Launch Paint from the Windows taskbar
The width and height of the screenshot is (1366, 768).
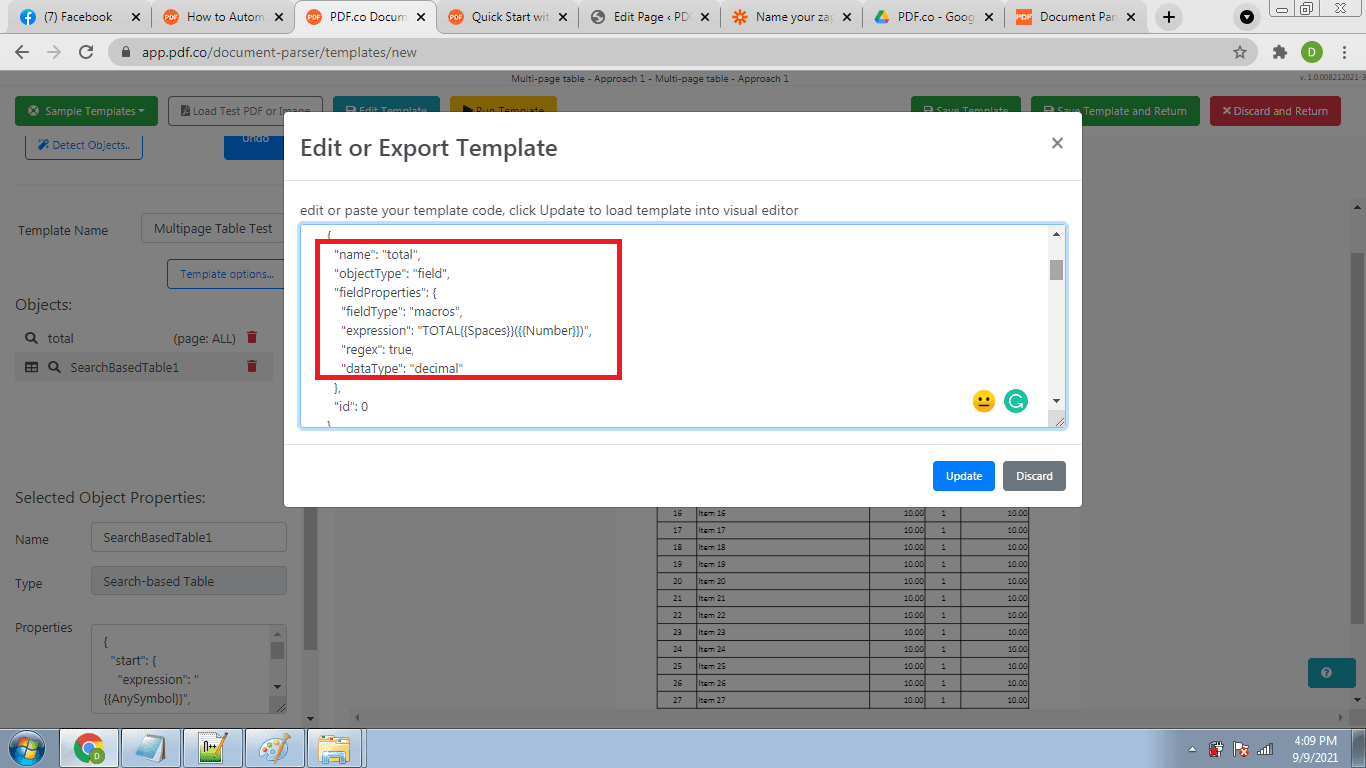[x=272, y=748]
